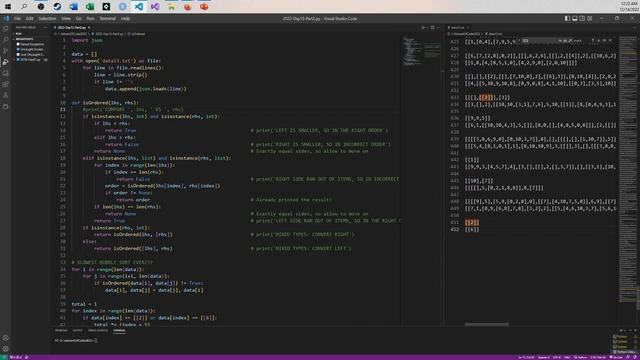640x360 pixels.
Task: Open the Run menu
Action: (x=90, y=18)
